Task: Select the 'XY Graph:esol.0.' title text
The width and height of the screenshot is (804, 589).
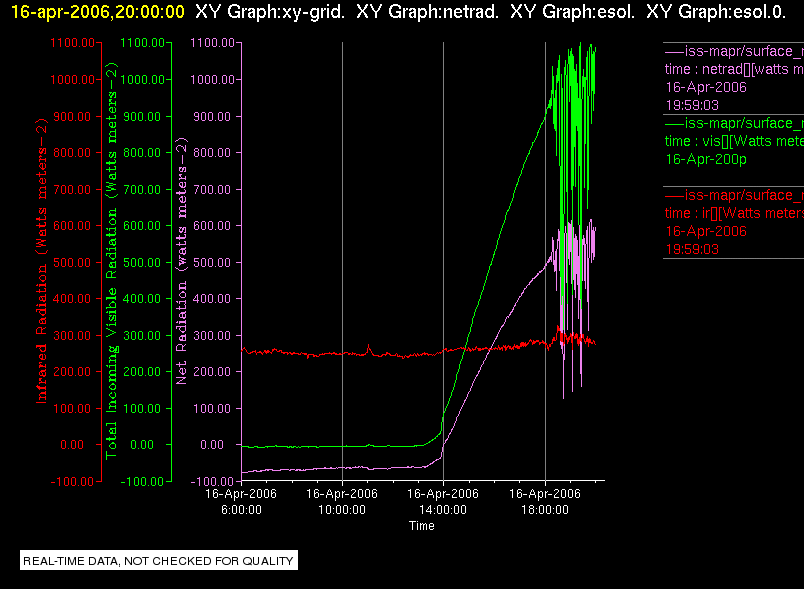Action: [716, 12]
